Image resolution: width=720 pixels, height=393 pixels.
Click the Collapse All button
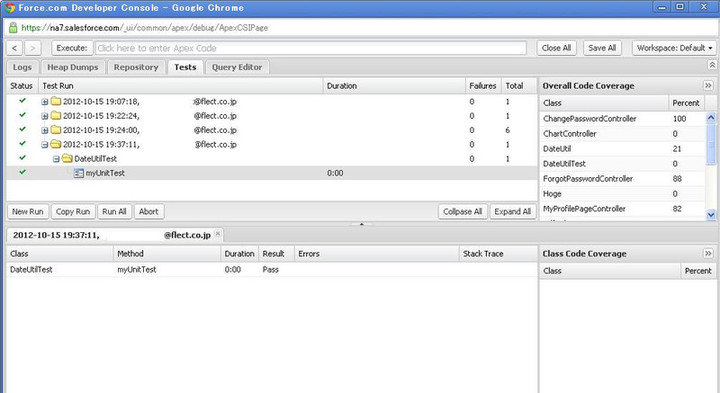point(462,212)
